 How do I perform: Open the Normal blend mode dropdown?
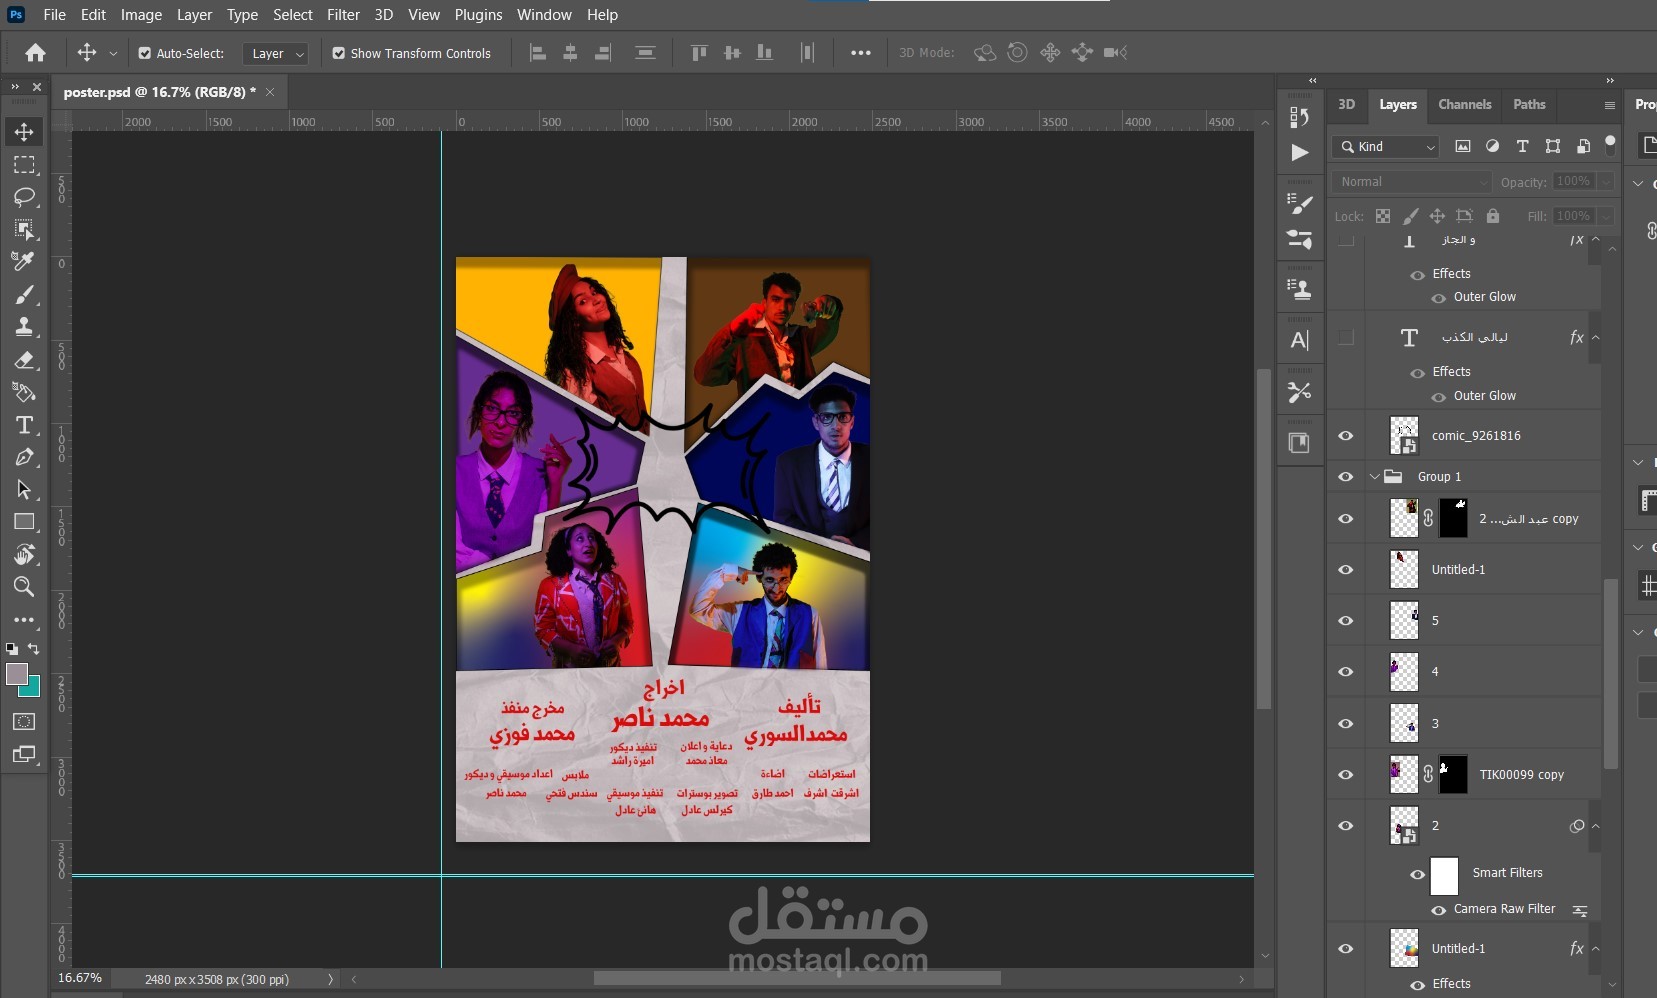point(1412,182)
